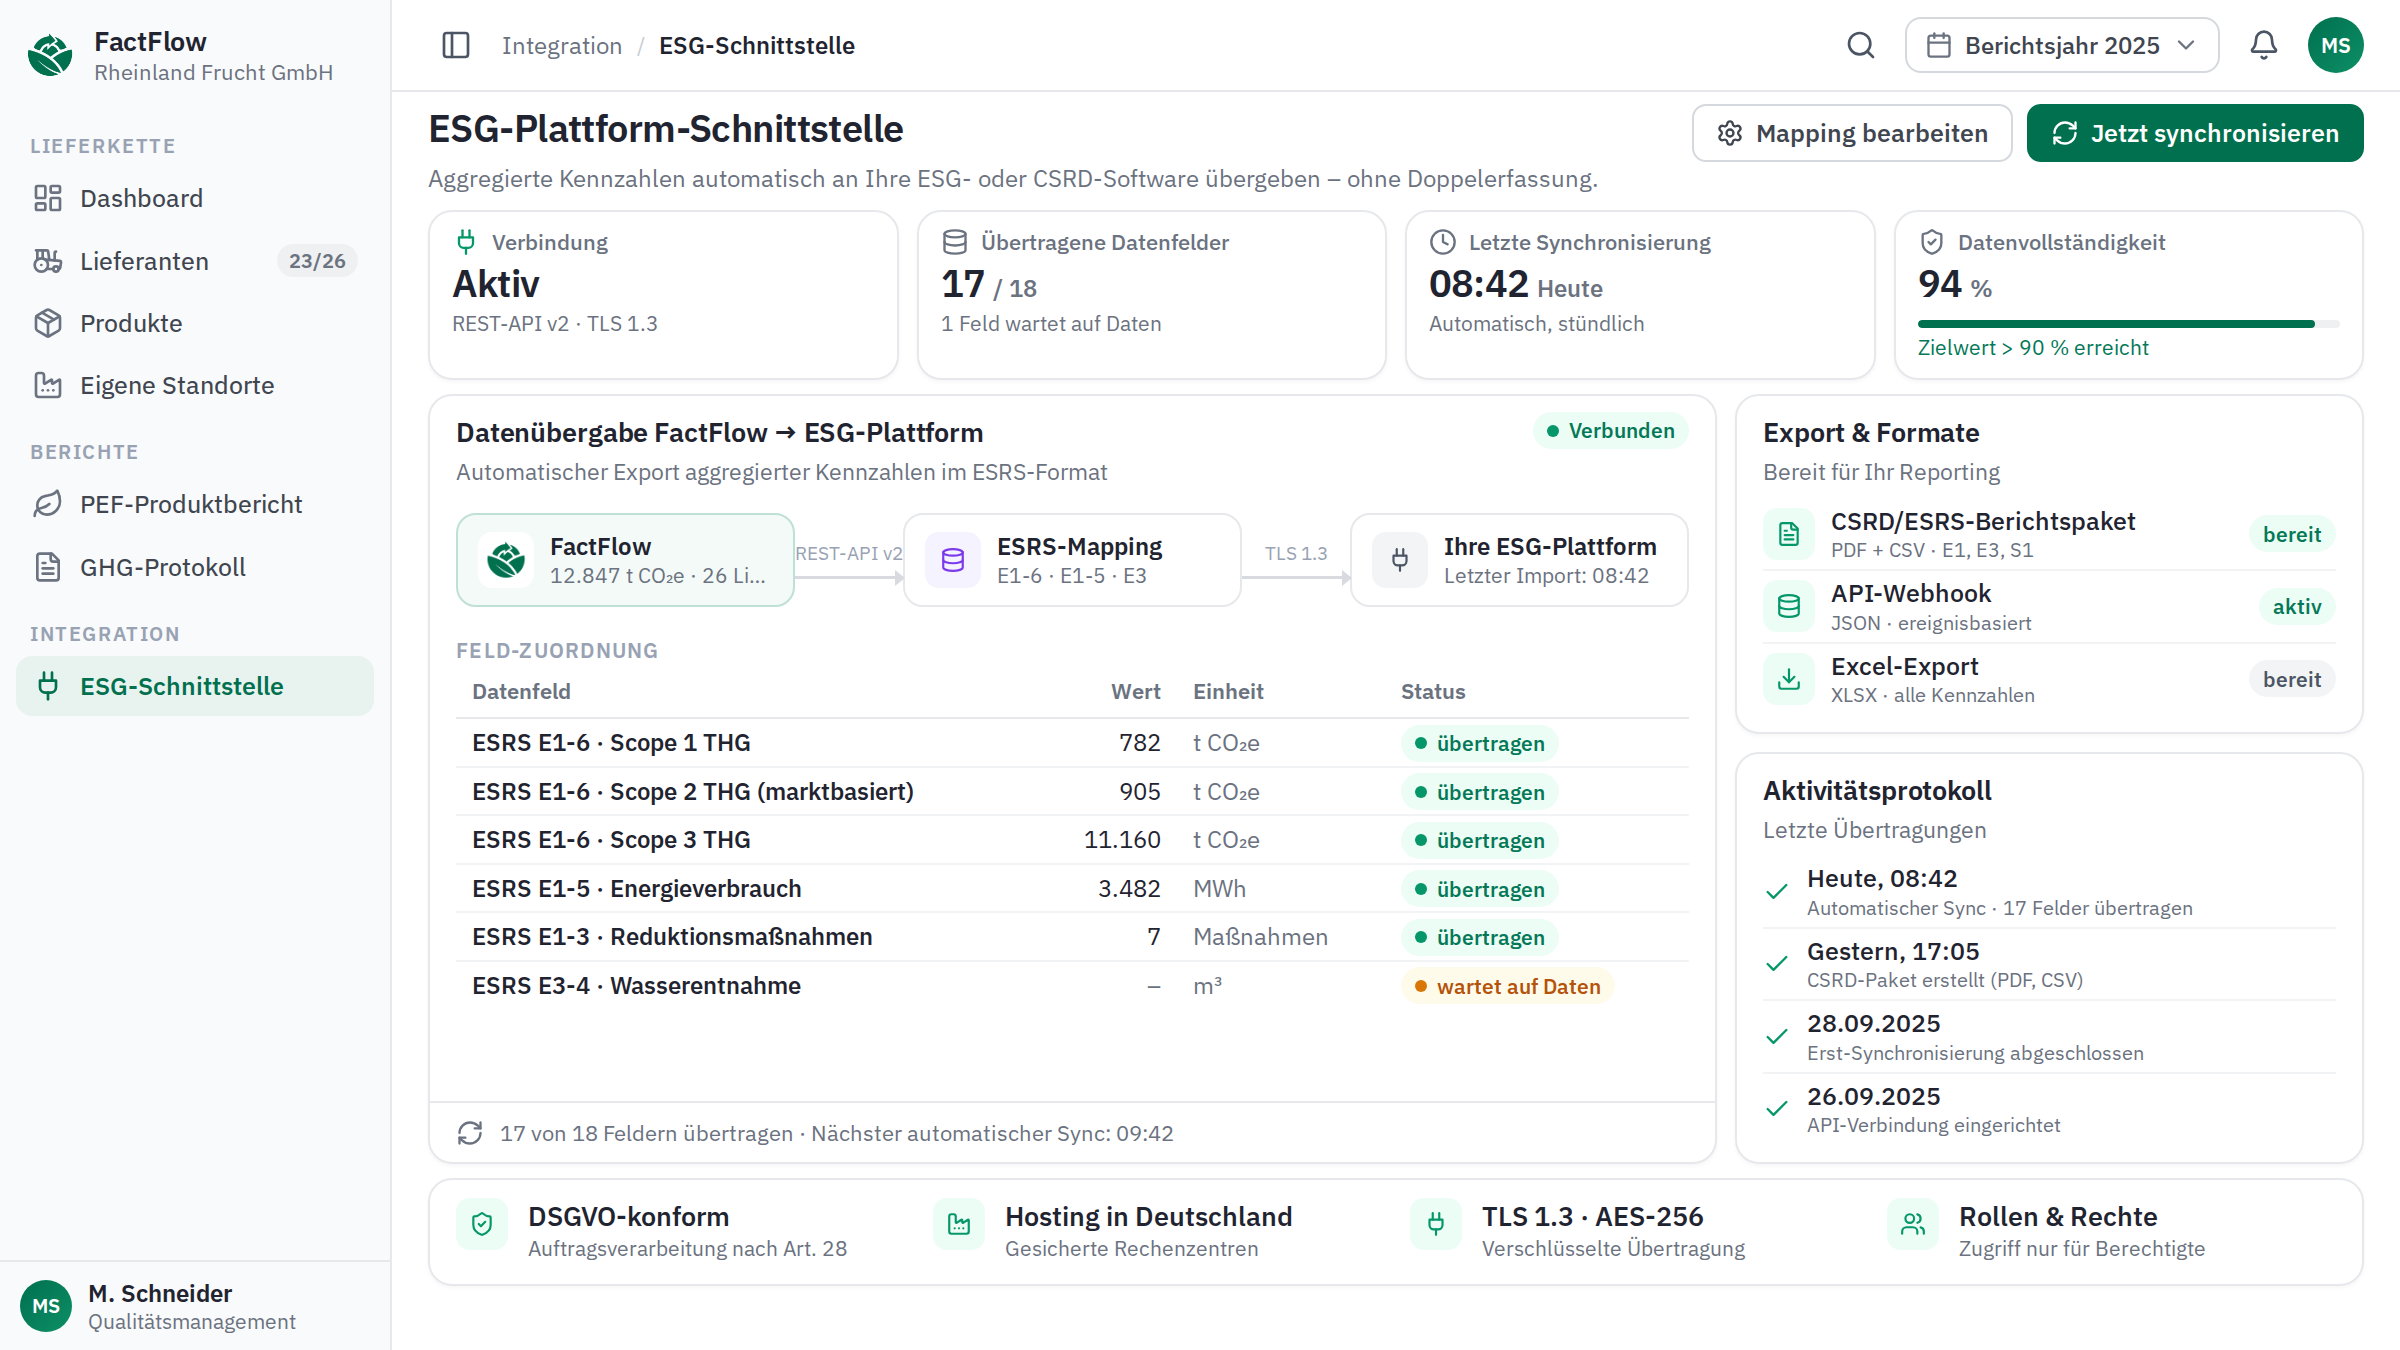Click 'bereit' badge of Excel-Export
The height and width of the screenshot is (1350, 2400).
point(2292,679)
